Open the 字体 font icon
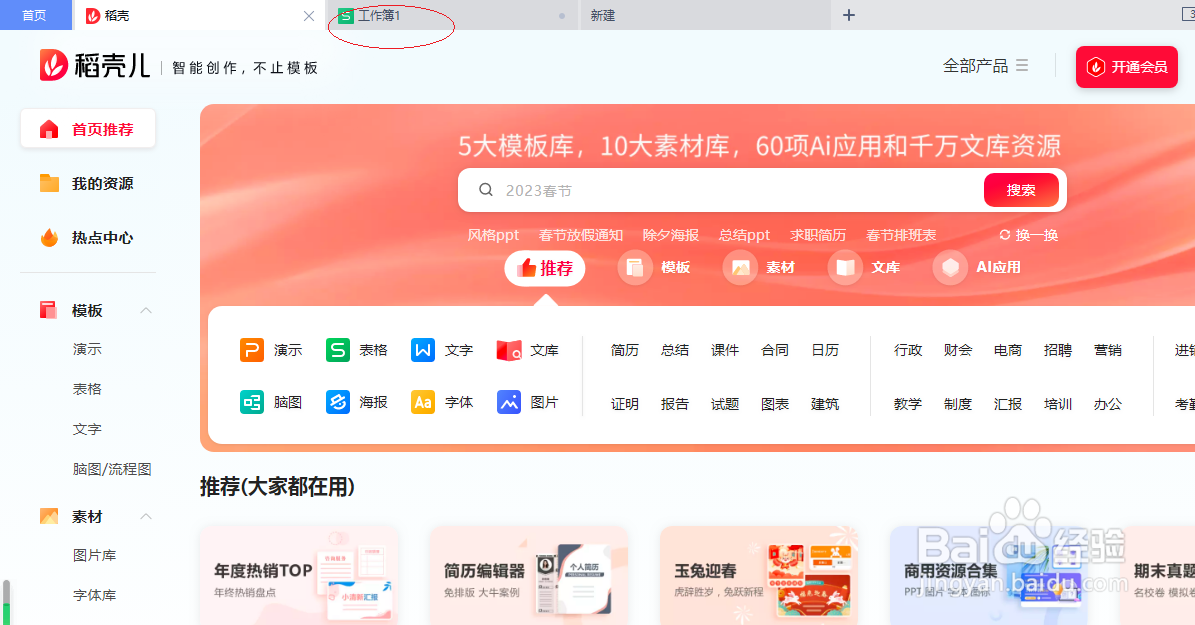 click(x=423, y=402)
